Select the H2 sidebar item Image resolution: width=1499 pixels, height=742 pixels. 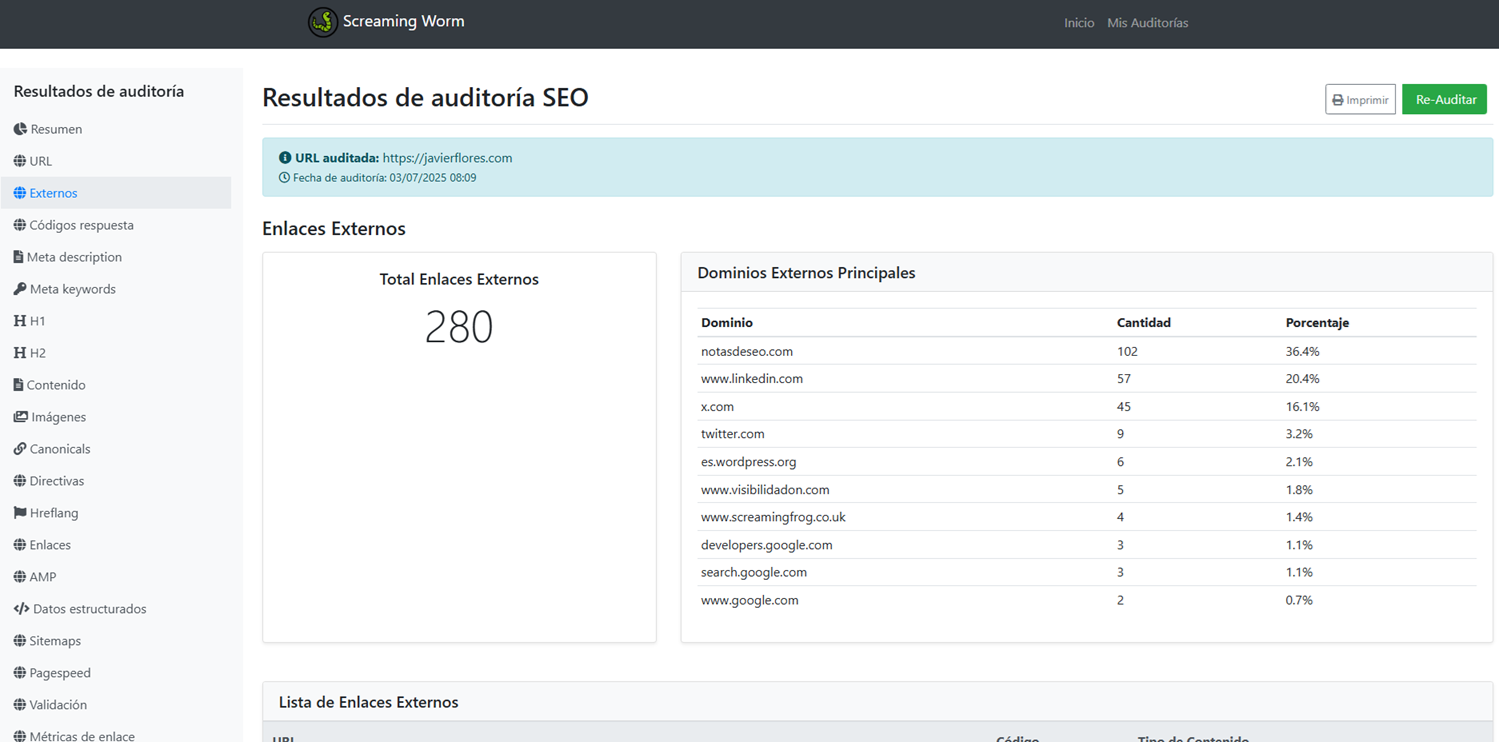[x=116, y=353]
